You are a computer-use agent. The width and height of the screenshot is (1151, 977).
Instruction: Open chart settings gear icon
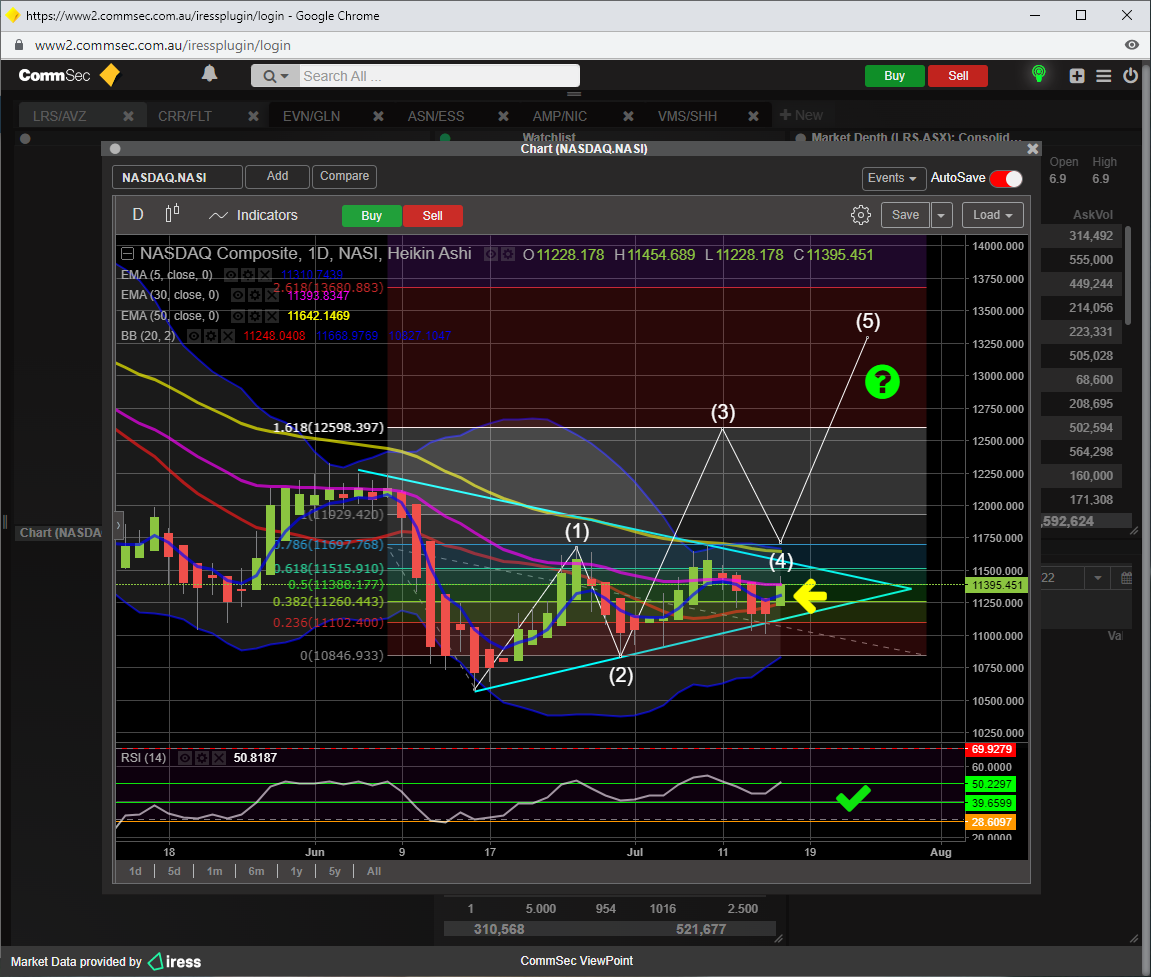(860, 215)
